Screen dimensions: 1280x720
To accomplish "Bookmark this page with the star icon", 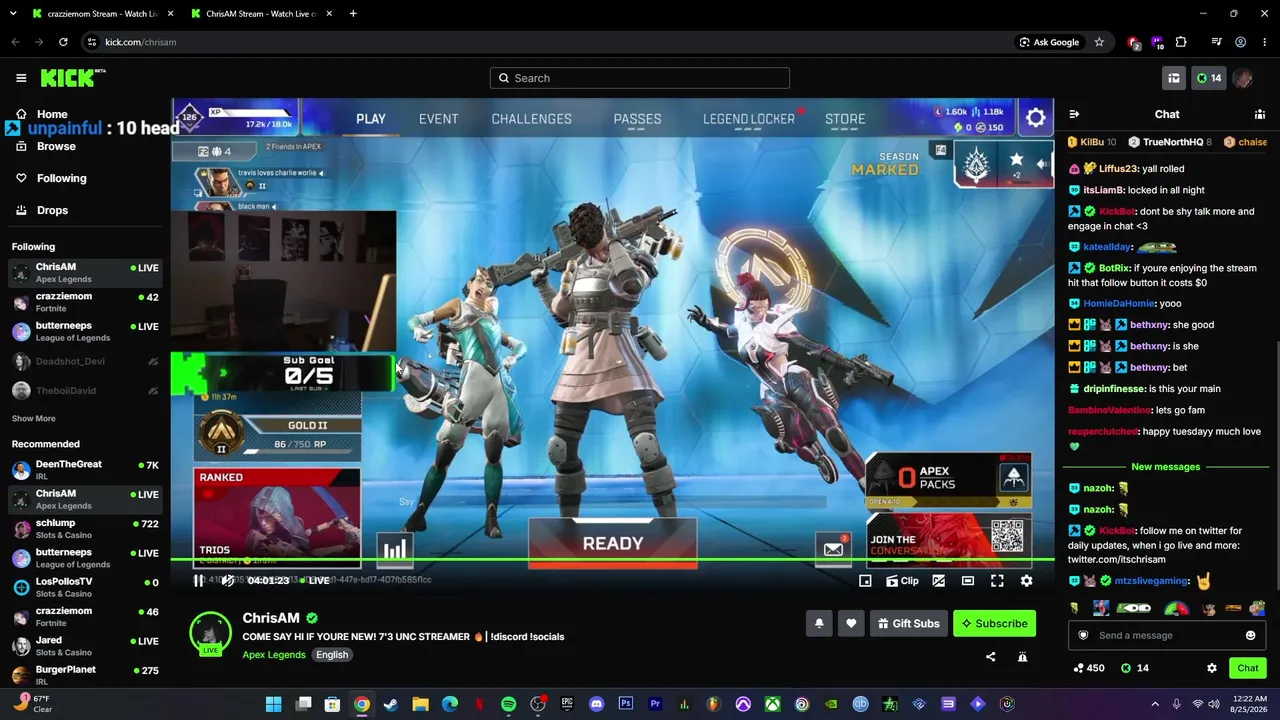I will tap(1099, 42).
